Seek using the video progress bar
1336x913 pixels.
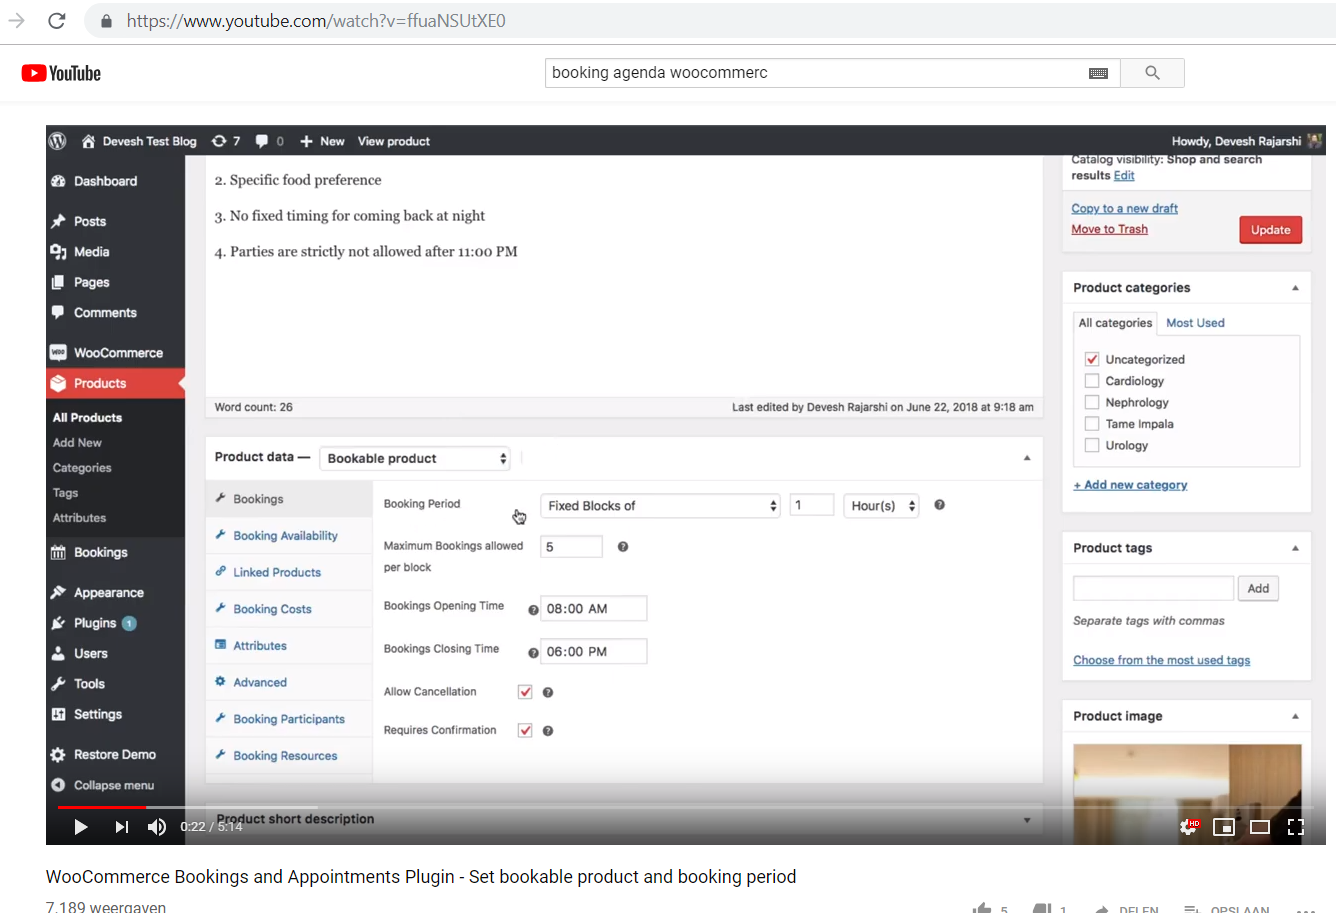point(685,807)
